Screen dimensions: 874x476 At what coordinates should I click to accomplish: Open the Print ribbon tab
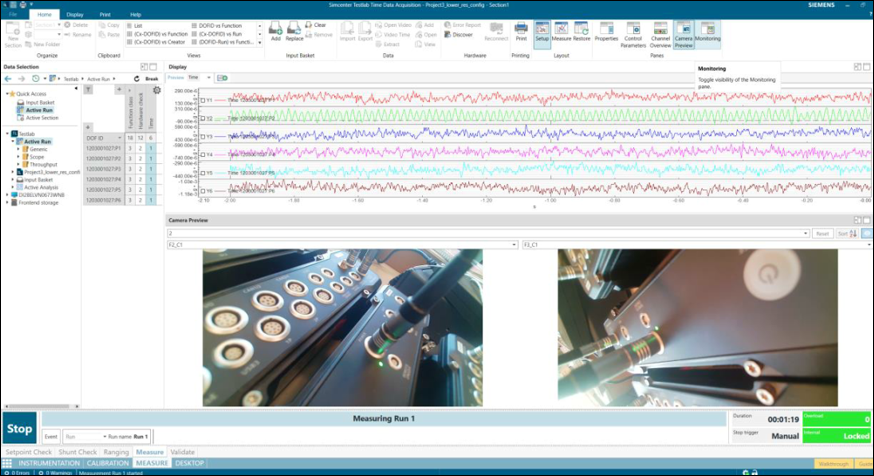tap(105, 14)
